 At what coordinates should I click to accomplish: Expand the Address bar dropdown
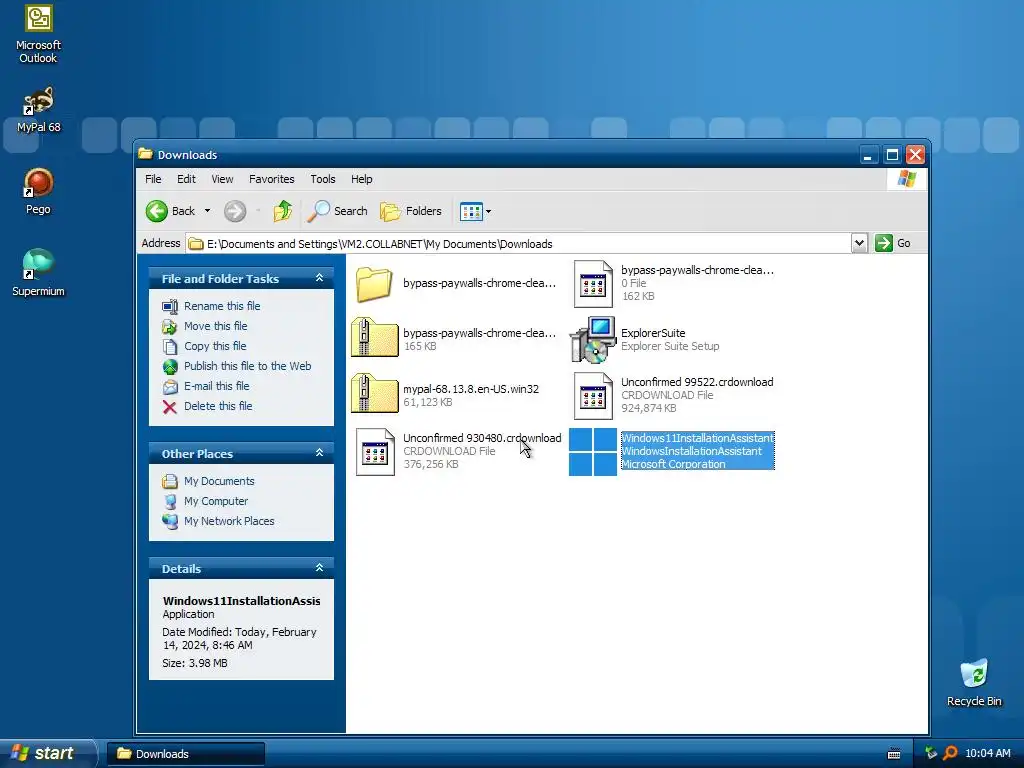click(x=859, y=243)
